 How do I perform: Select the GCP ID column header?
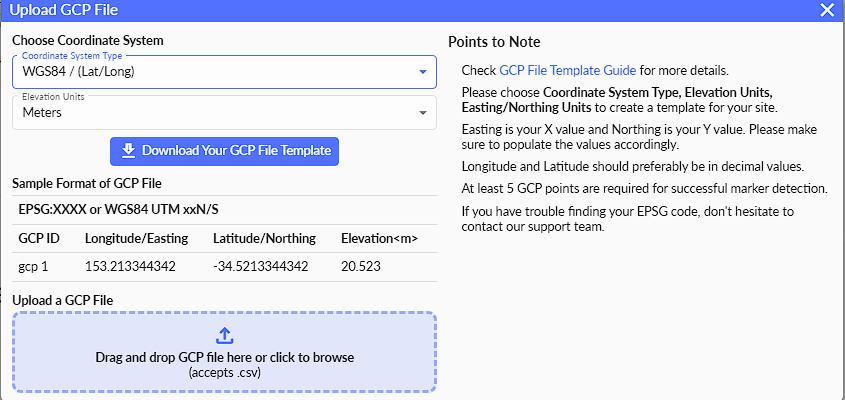38,239
